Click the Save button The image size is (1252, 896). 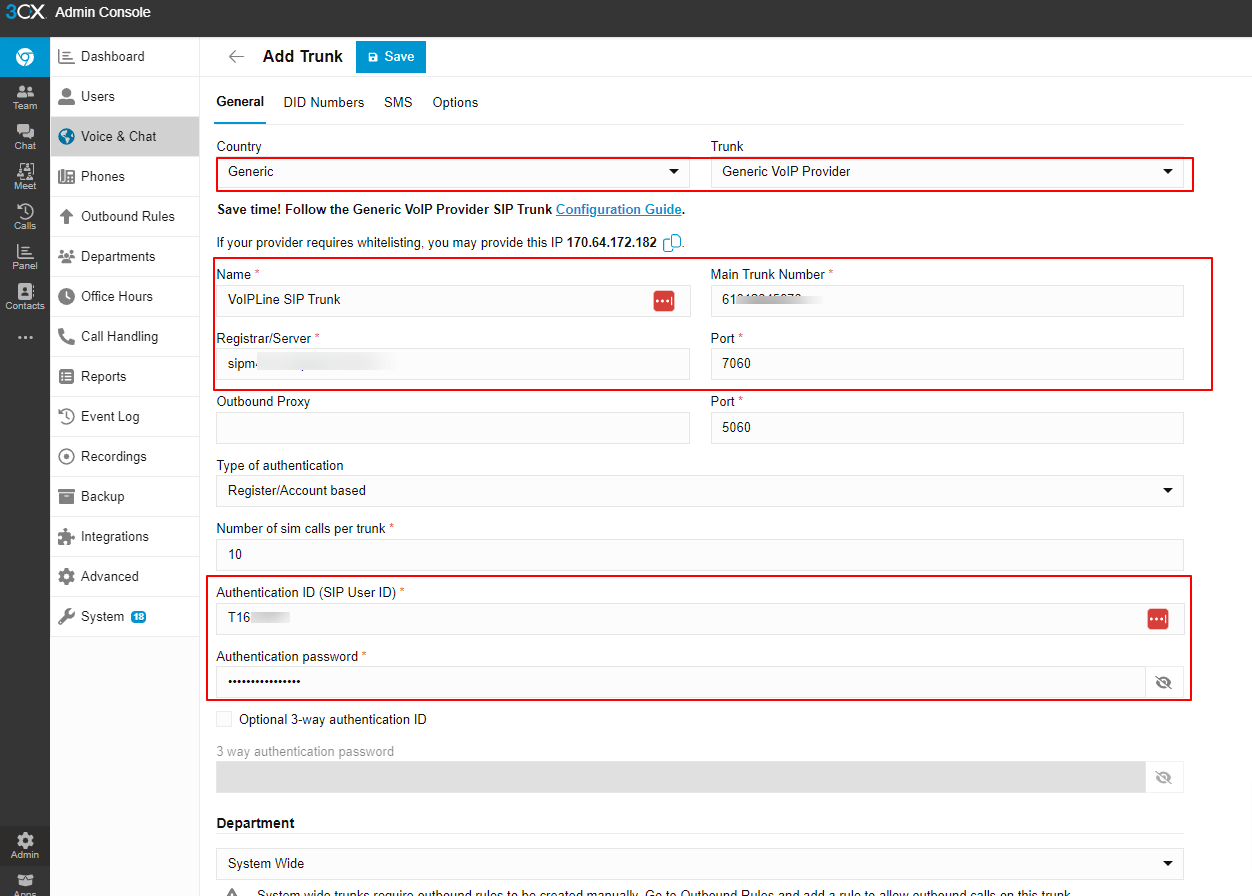tap(391, 57)
